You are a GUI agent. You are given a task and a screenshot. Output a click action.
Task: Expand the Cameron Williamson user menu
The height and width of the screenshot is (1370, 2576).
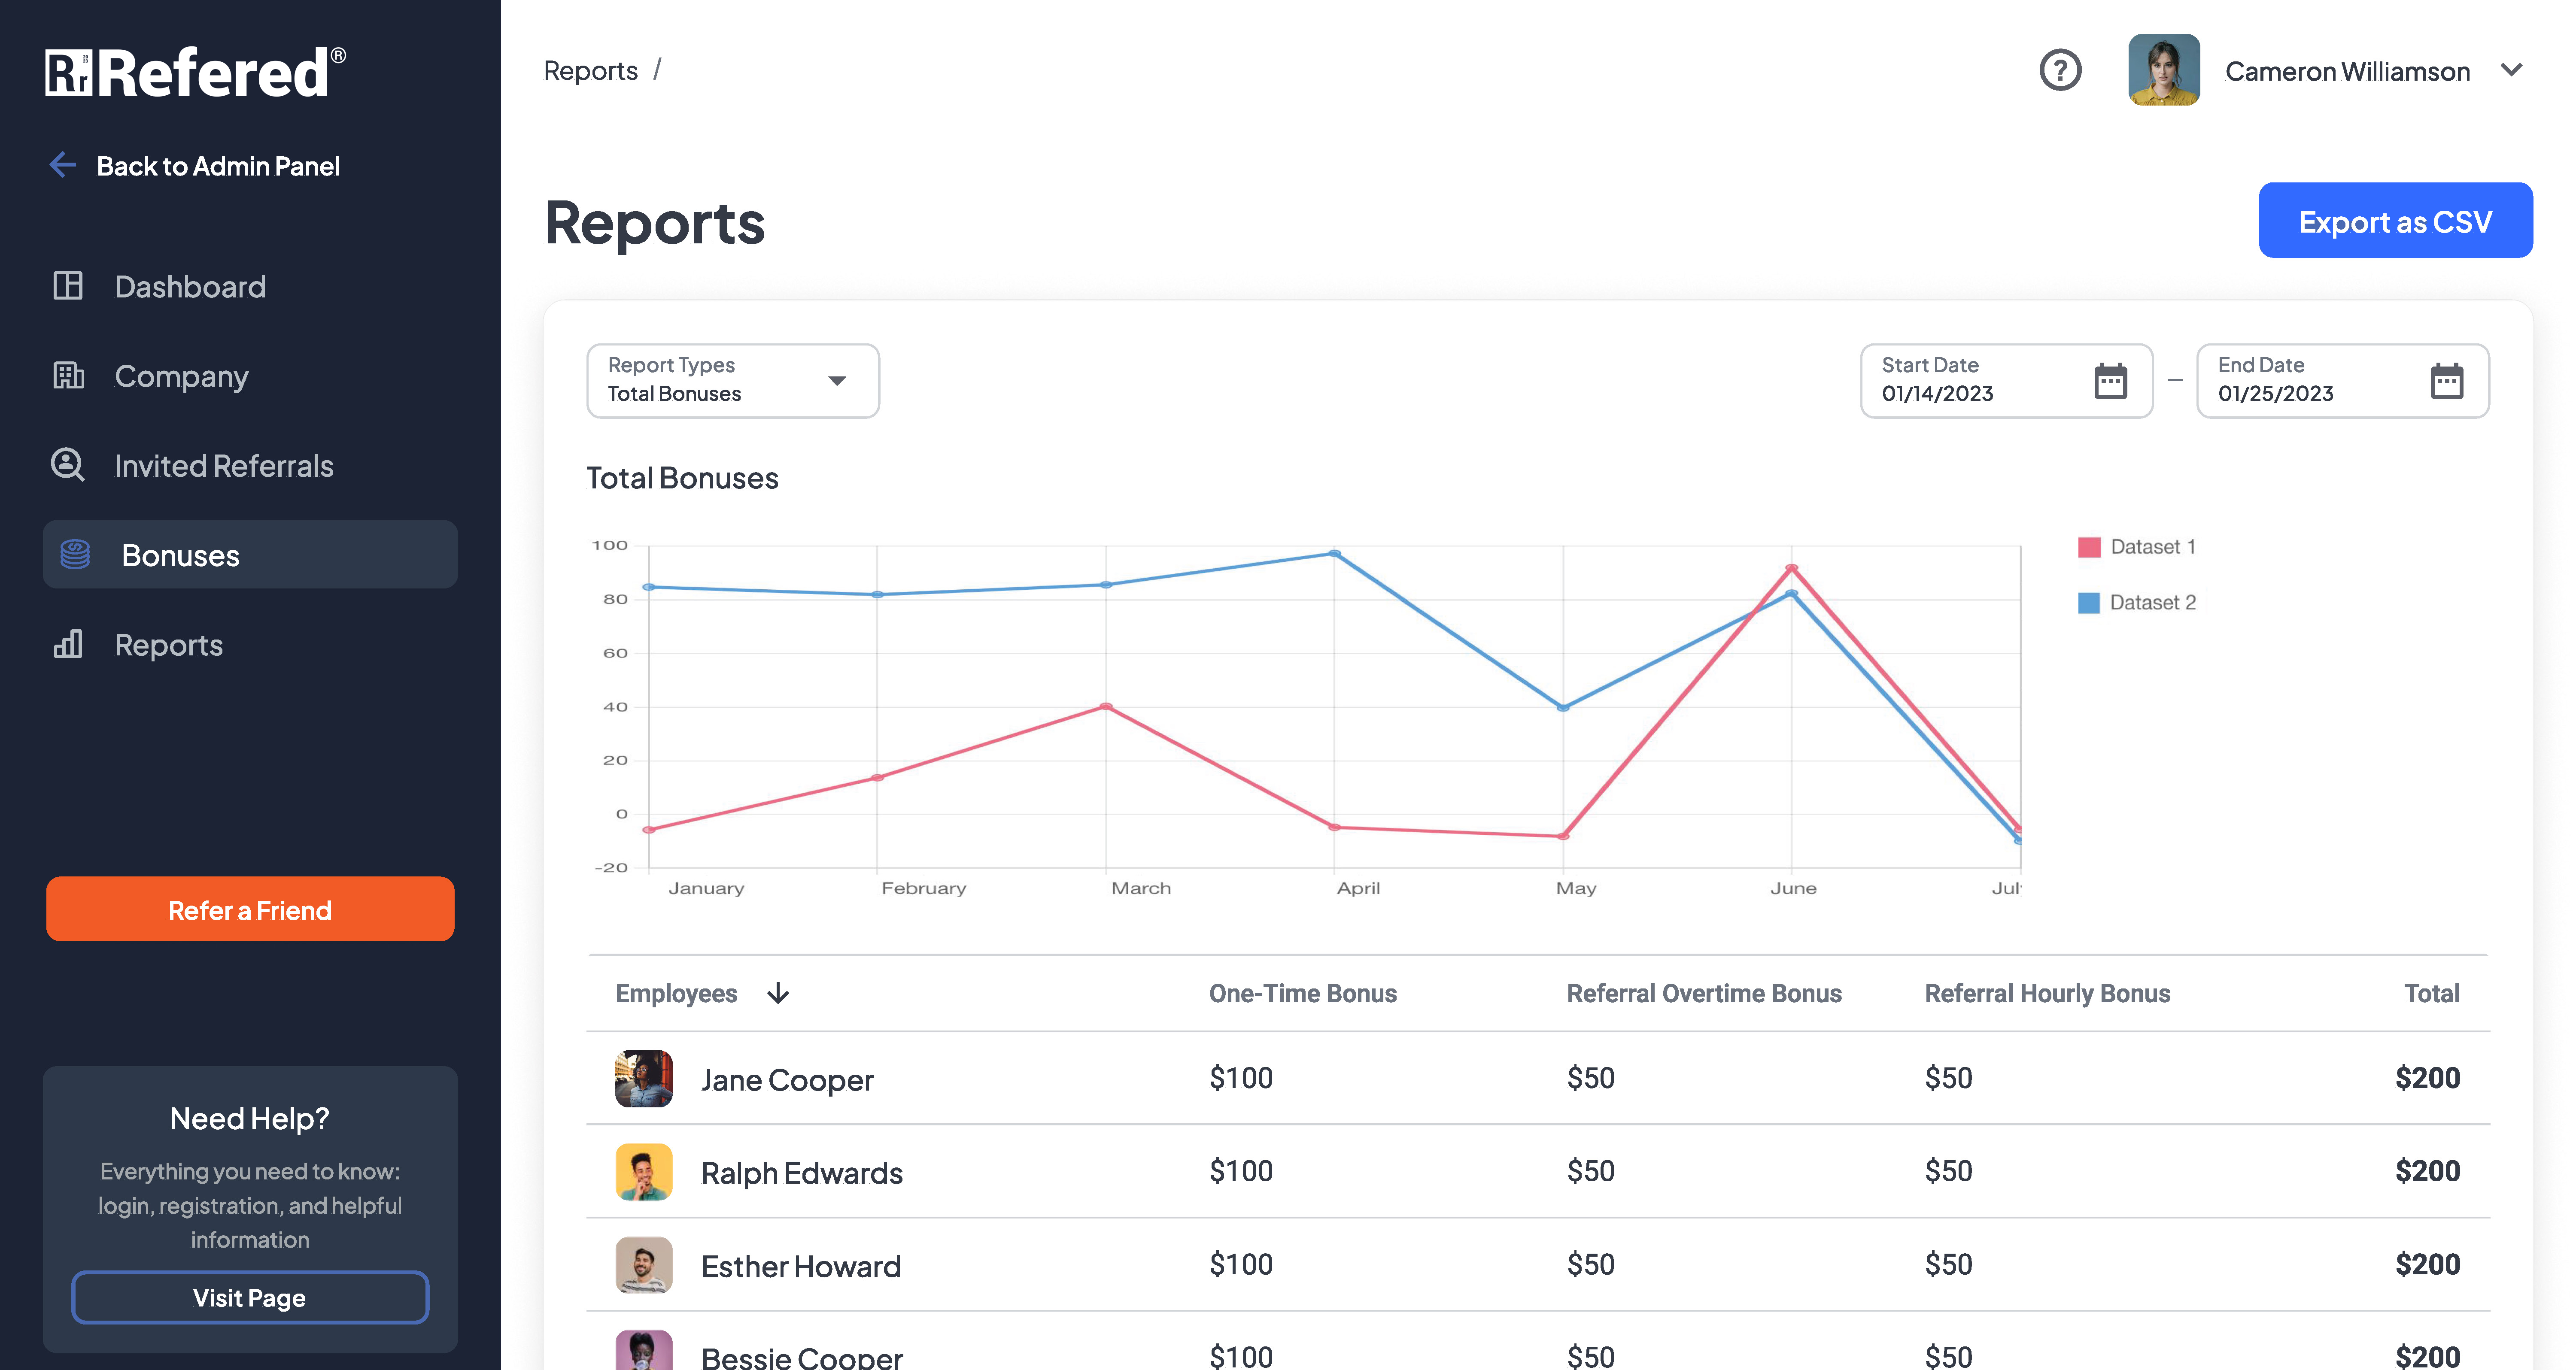[x=2511, y=70]
